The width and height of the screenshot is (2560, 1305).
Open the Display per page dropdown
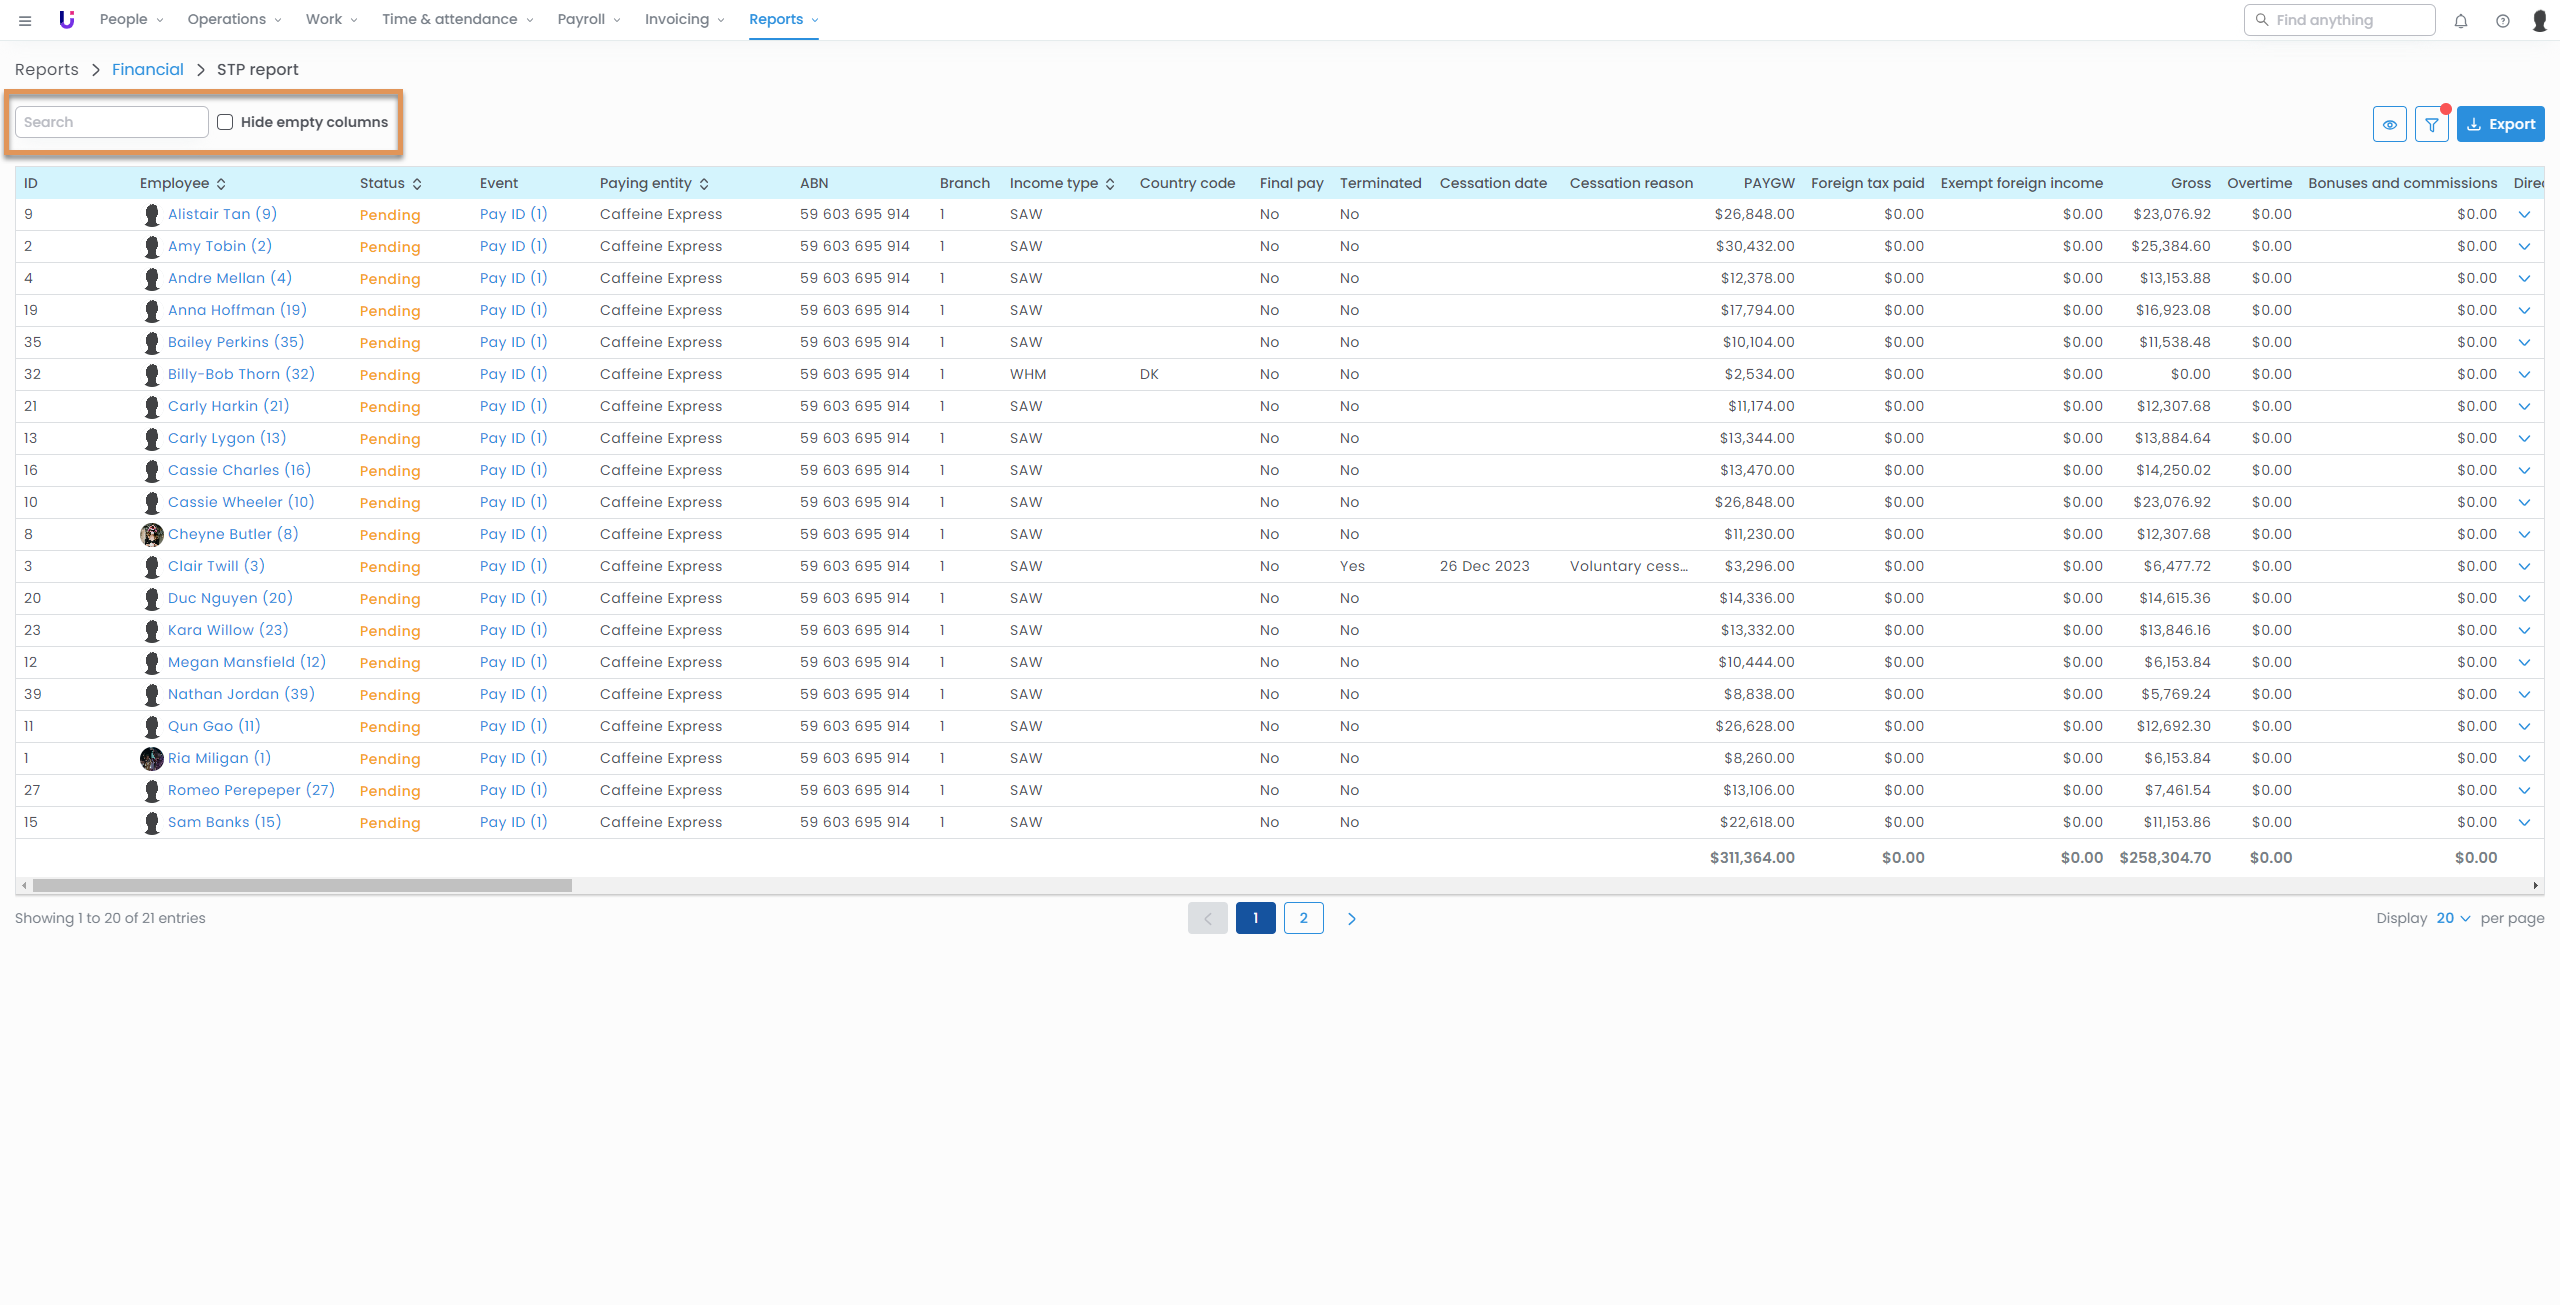point(2452,918)
